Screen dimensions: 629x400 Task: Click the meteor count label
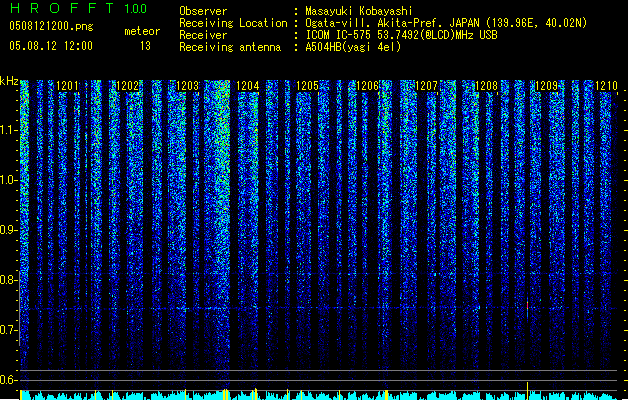click(x=142, y=31)
